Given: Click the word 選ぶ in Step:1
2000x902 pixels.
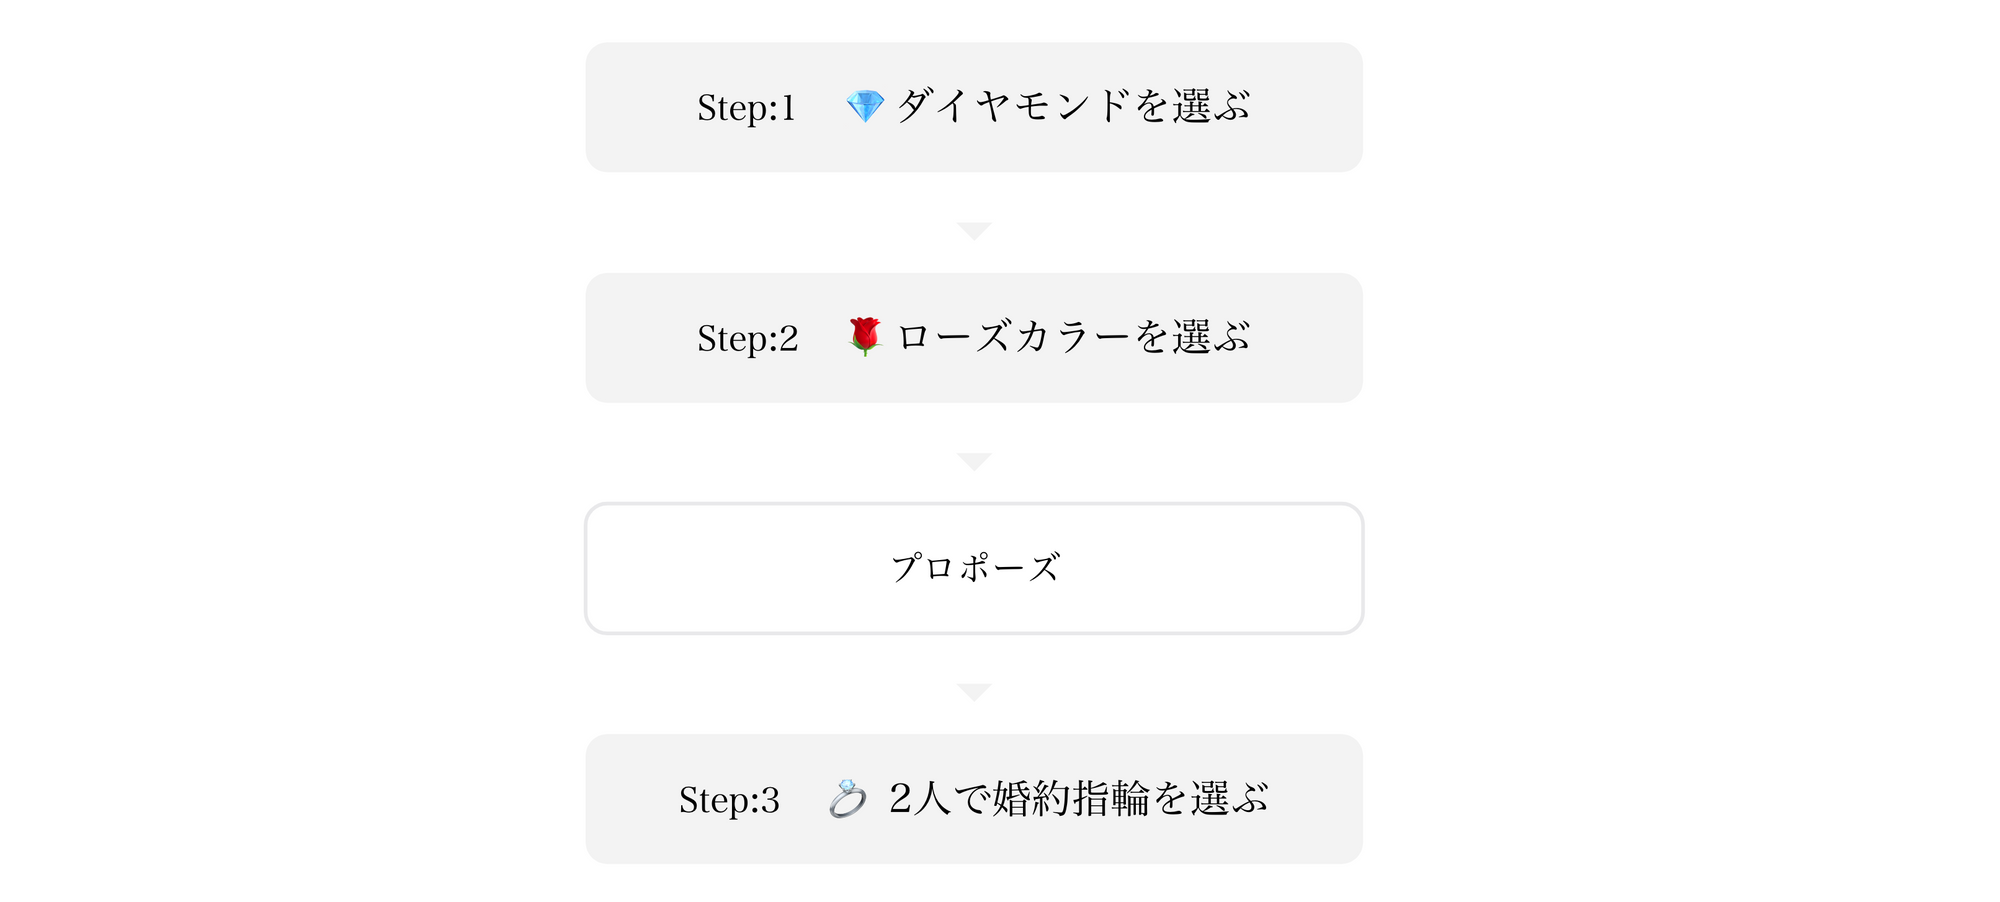Looking at the screenshot, I should 1211,106.
